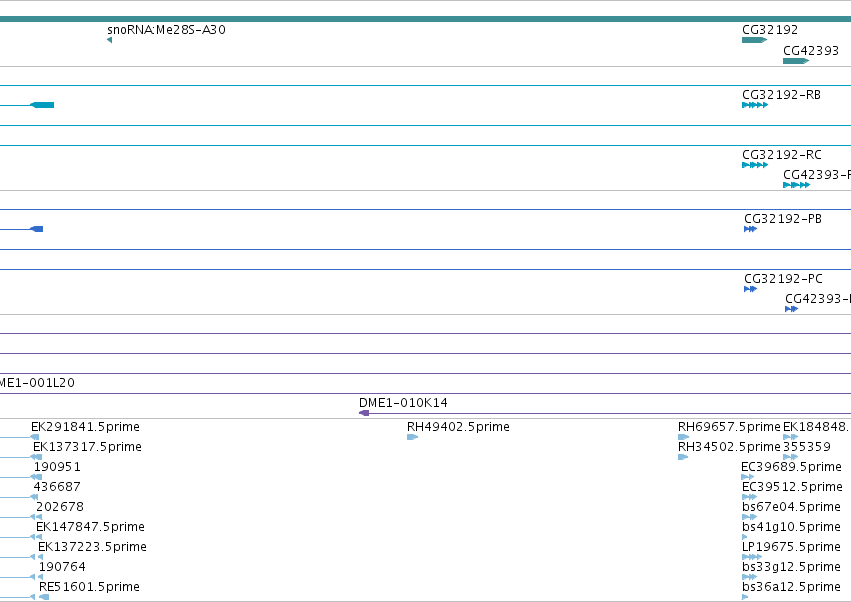The height and width of the screenshot is (602, 851).
Task: Click the EK184848 EST label
Action: coord(817,427)
